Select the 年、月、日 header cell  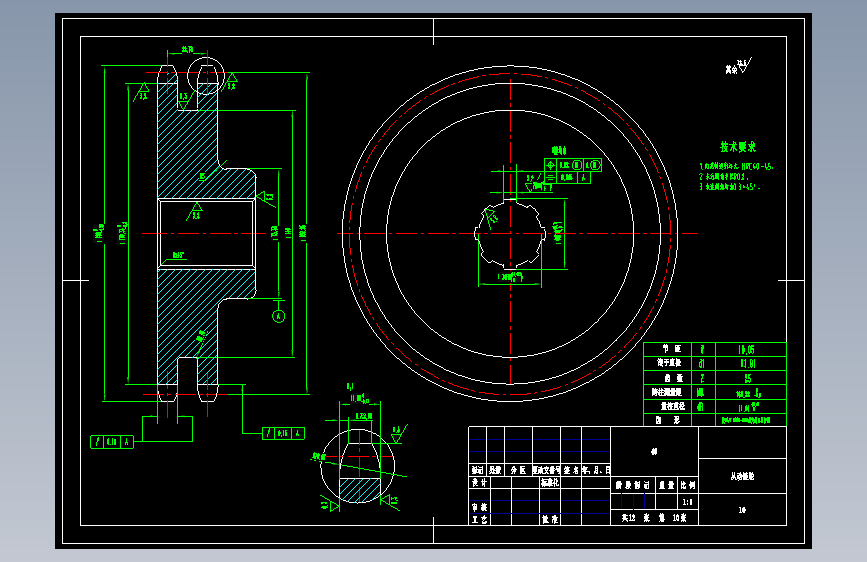[596, 470]
